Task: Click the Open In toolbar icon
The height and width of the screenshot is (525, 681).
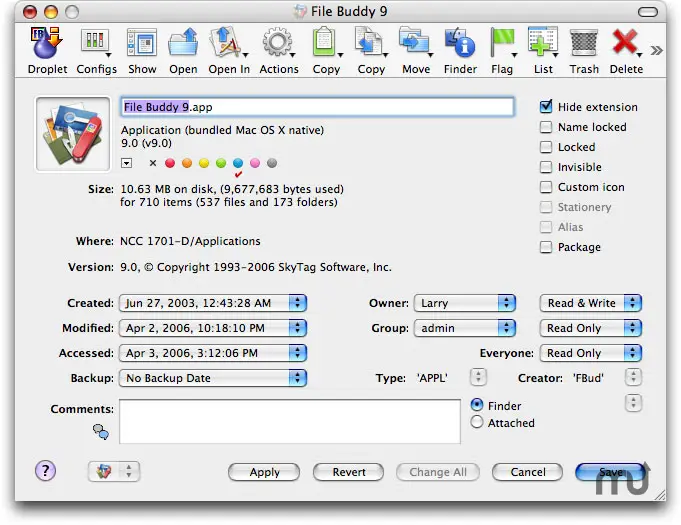Action: [x=227, y=43]
